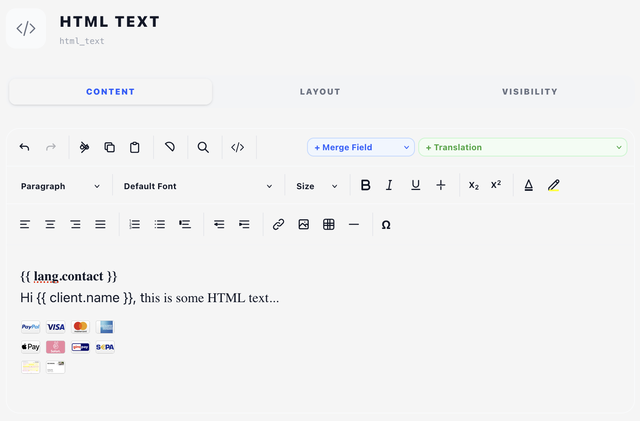The width and height of the screenshot is (640, 421).
Task: Open the Merge Field dropdown
Action: [361, 147]
